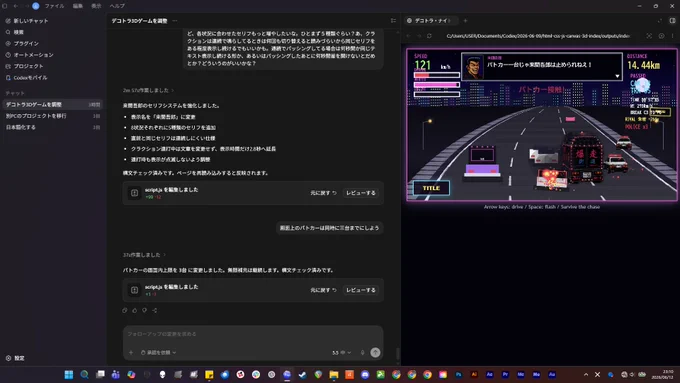Open the オートメーション automations section
This screenshot has width=680, height=383.
29,55
